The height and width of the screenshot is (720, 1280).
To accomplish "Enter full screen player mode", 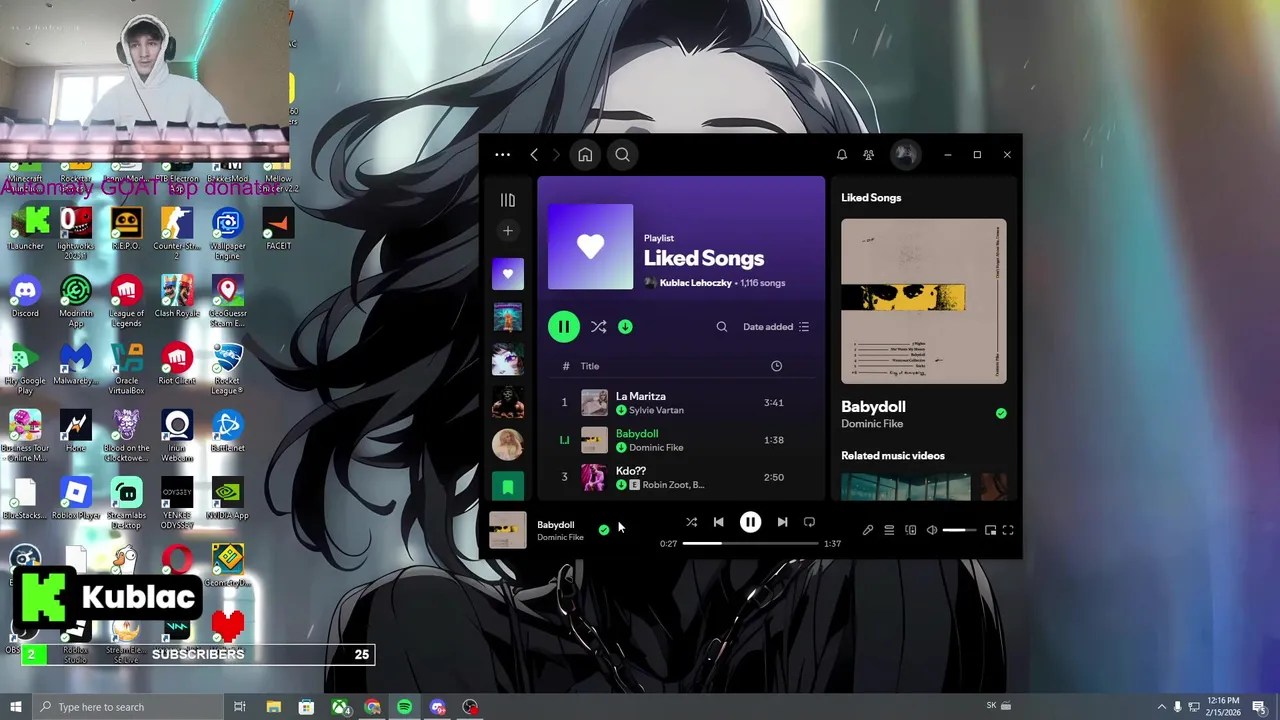I will (x=1008, y=530).
